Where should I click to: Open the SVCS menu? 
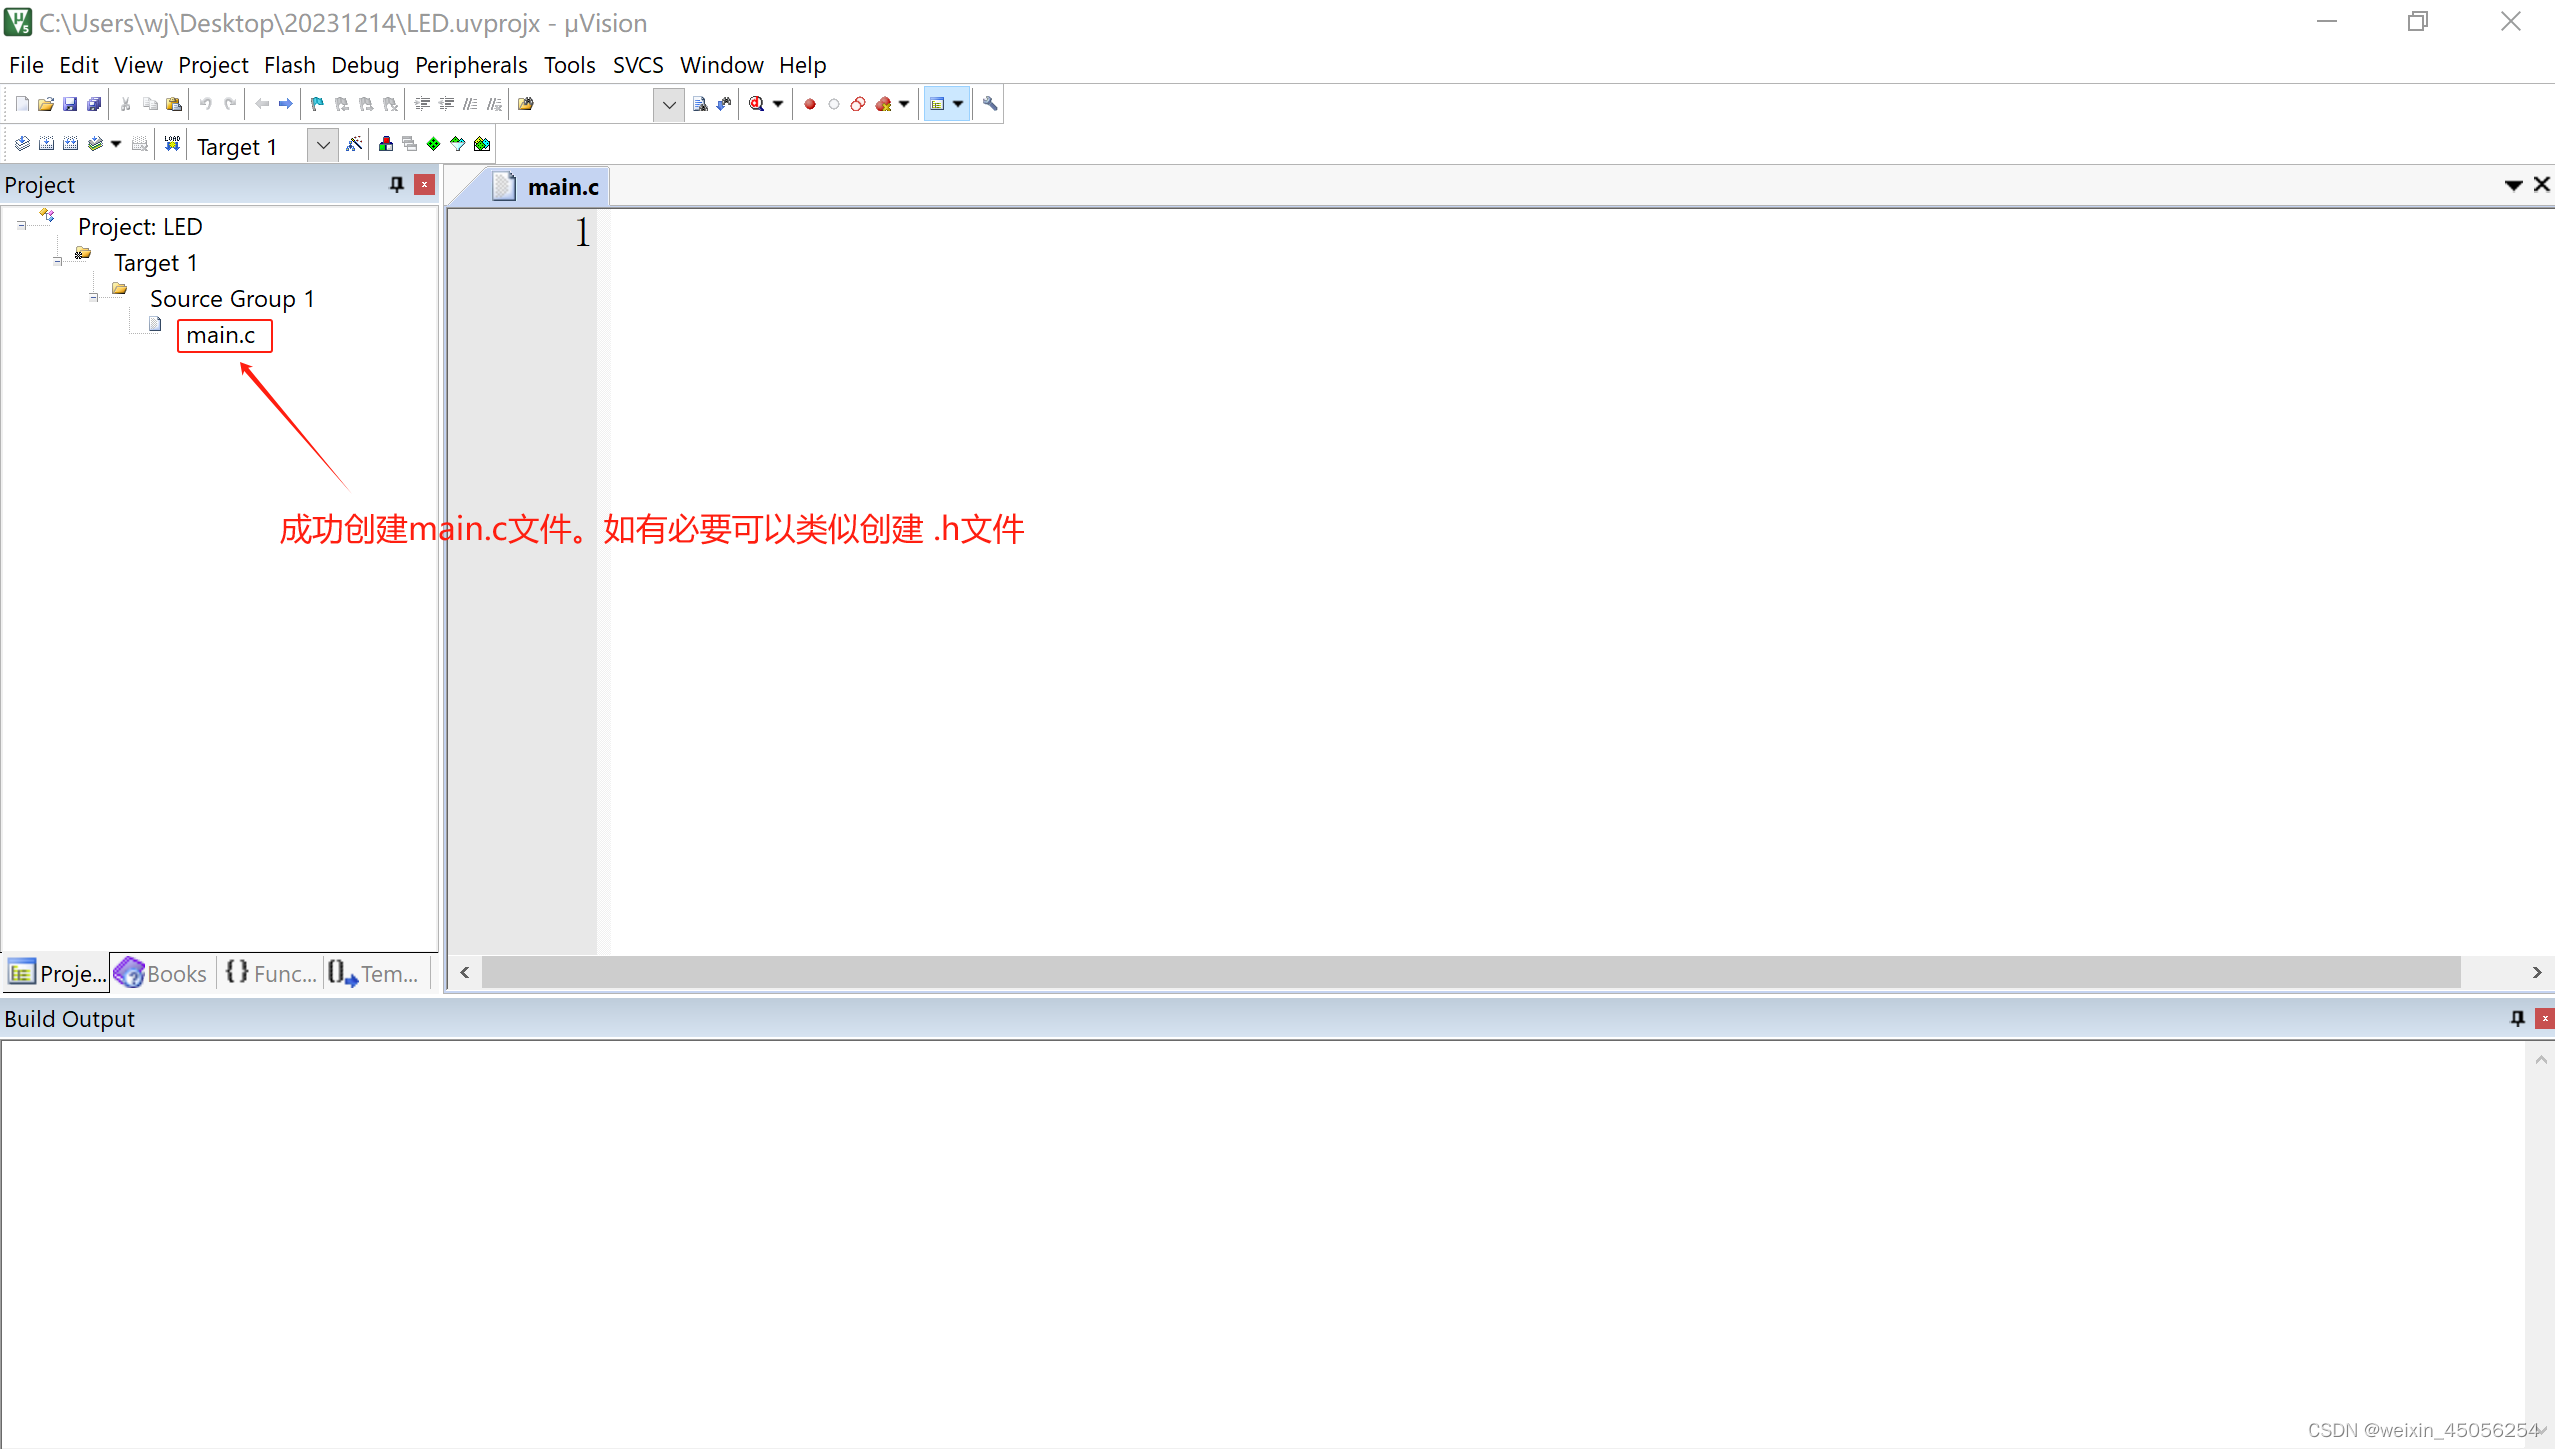click(638, 65)
